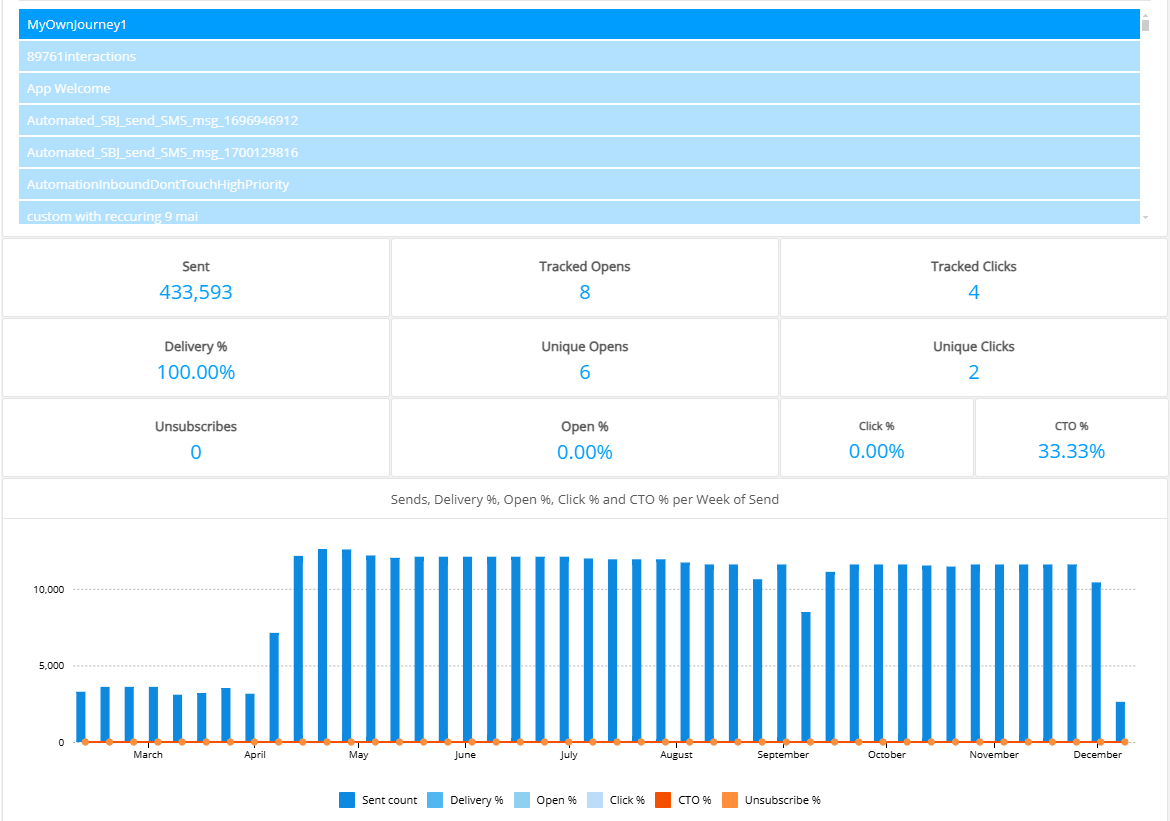Image resolution: width=1170 pixels, height=821 pixels.
Task: Toggle the Unsubscribe % legend item
Action: point(730,800)
